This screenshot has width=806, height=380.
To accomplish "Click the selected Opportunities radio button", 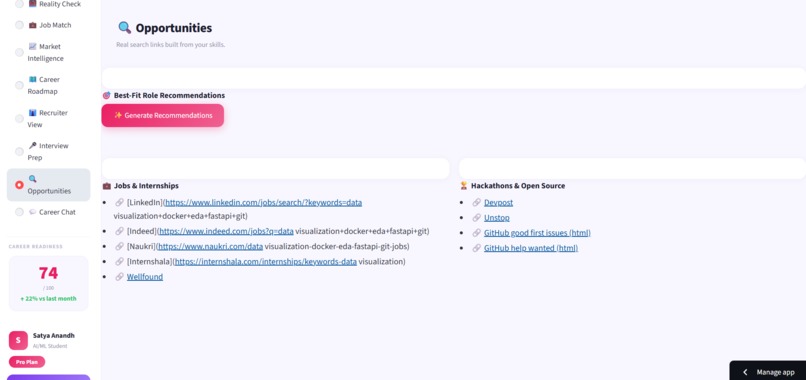I will click(19, 185).
